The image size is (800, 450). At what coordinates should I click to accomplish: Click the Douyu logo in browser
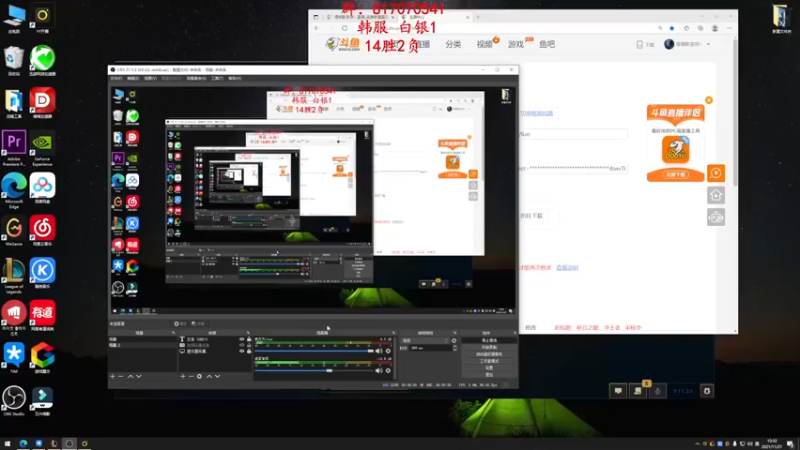pyautogui.click(x=343, y=44)
